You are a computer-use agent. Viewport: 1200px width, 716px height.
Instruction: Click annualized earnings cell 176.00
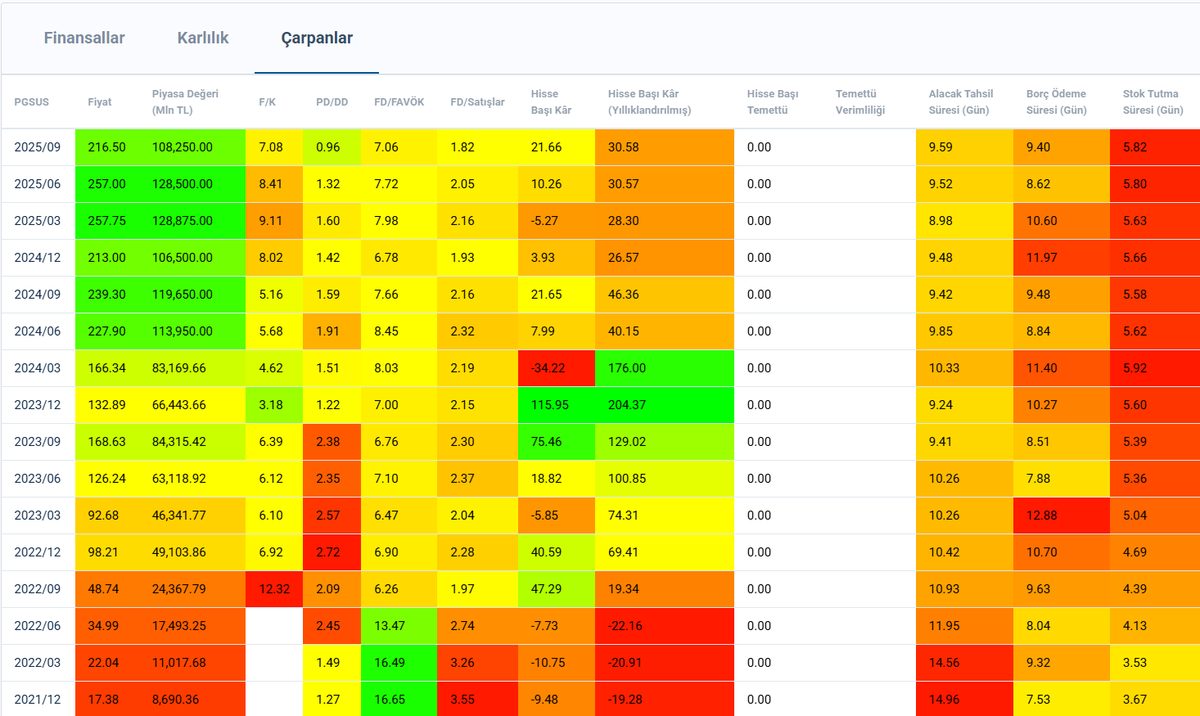tap(664, 368)
